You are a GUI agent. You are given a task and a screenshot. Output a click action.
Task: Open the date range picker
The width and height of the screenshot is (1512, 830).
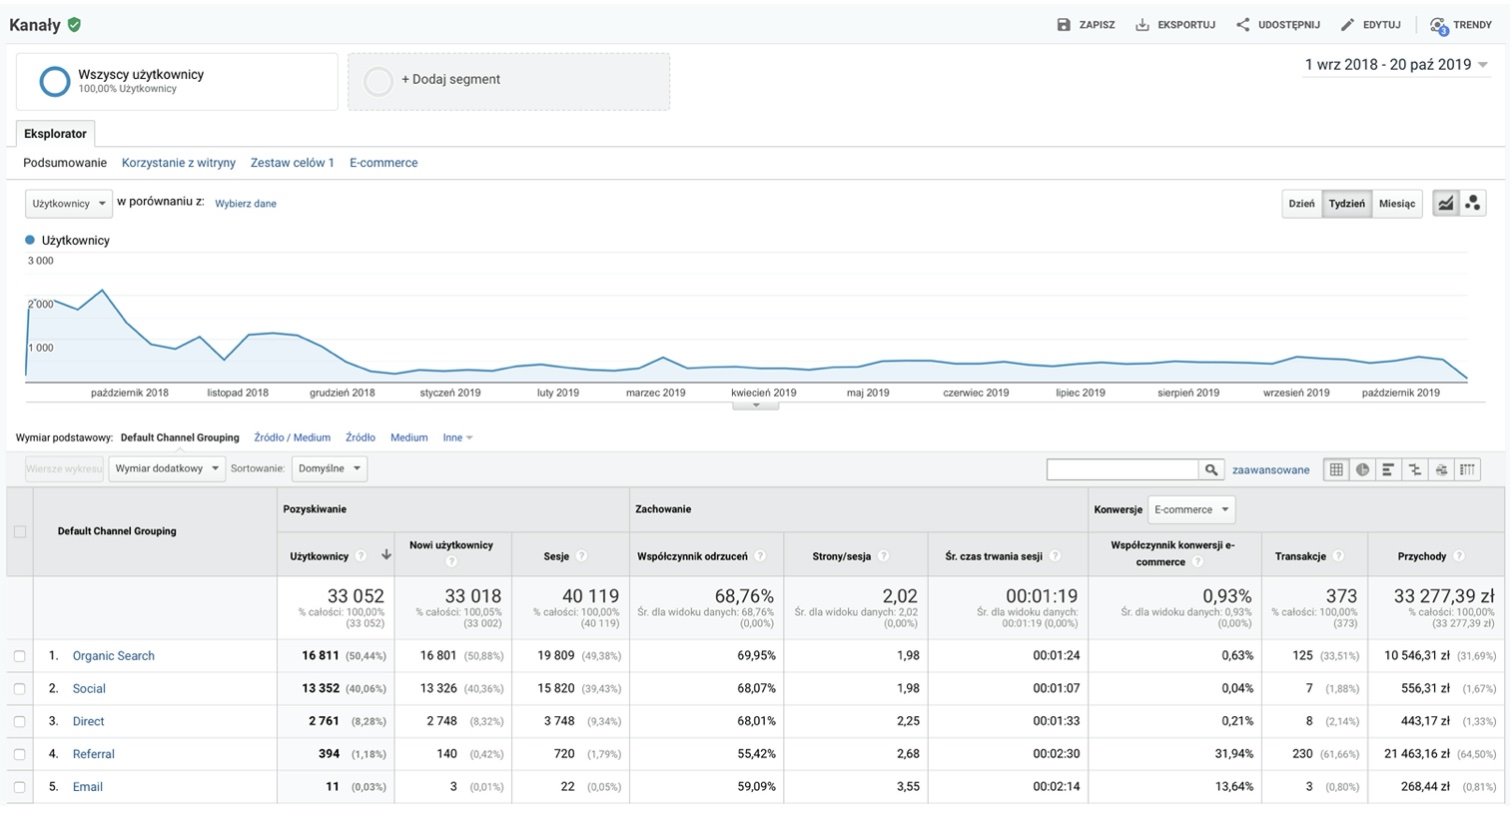(1396, 65)
